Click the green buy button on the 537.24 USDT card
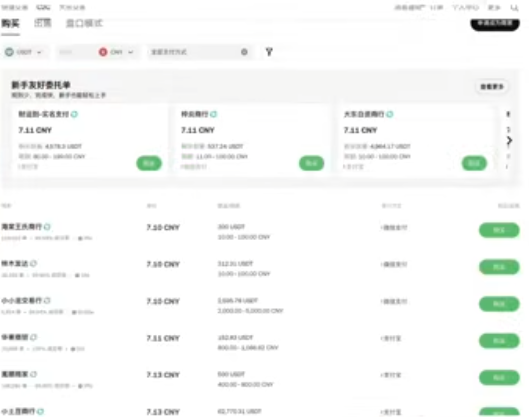 click(x=311, y=163)
